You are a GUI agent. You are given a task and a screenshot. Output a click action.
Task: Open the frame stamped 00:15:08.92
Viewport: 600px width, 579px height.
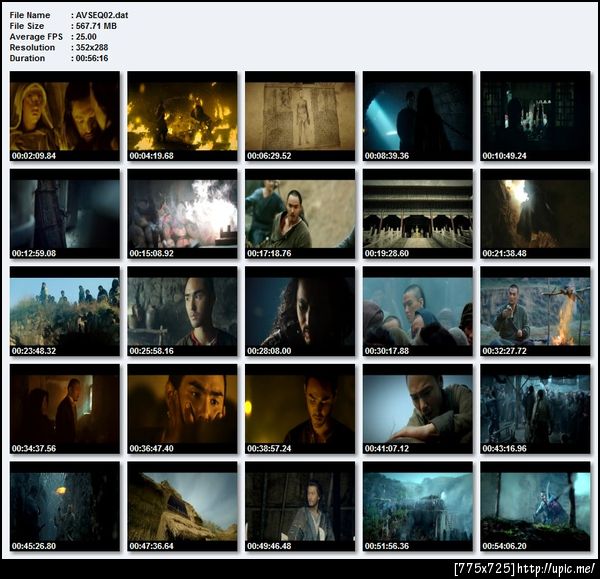point(182,214)
